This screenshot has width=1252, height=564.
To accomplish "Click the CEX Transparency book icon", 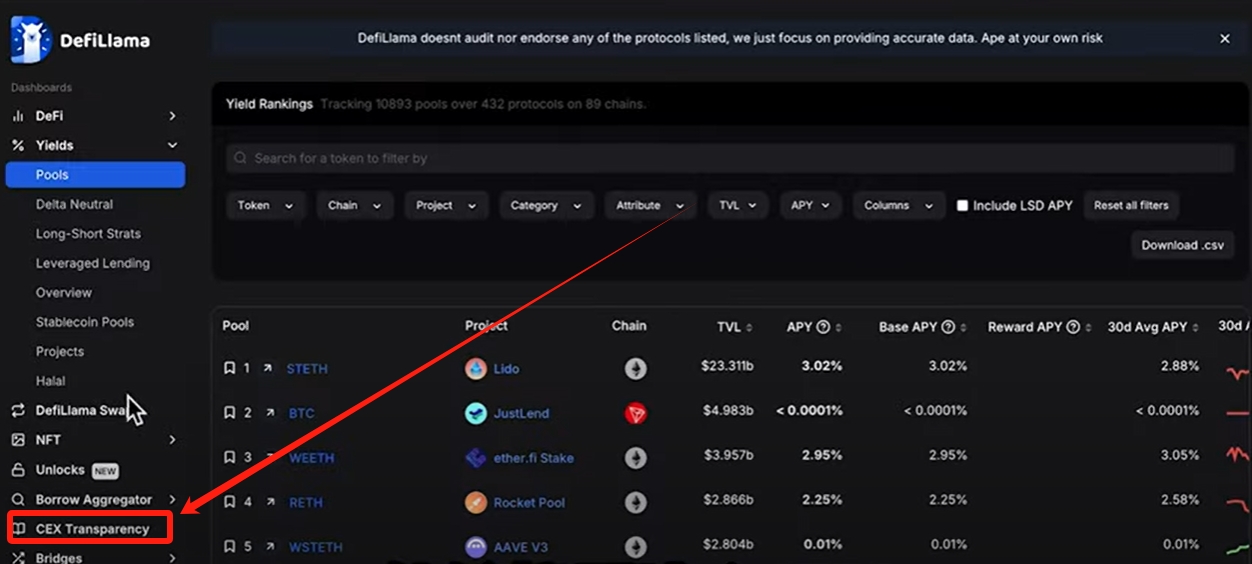I will [x=18, y=529].
